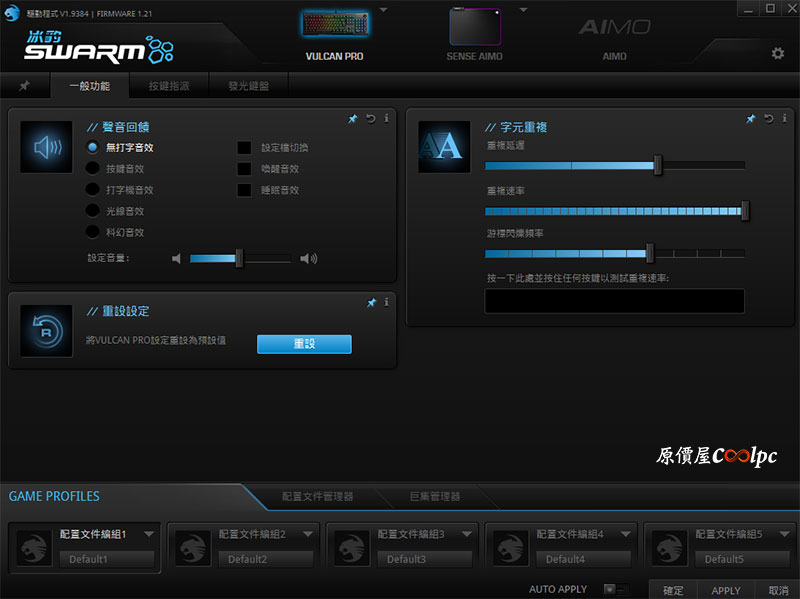
Task: Click the Default1 profile name field
Action: click(x=107, y=559)
